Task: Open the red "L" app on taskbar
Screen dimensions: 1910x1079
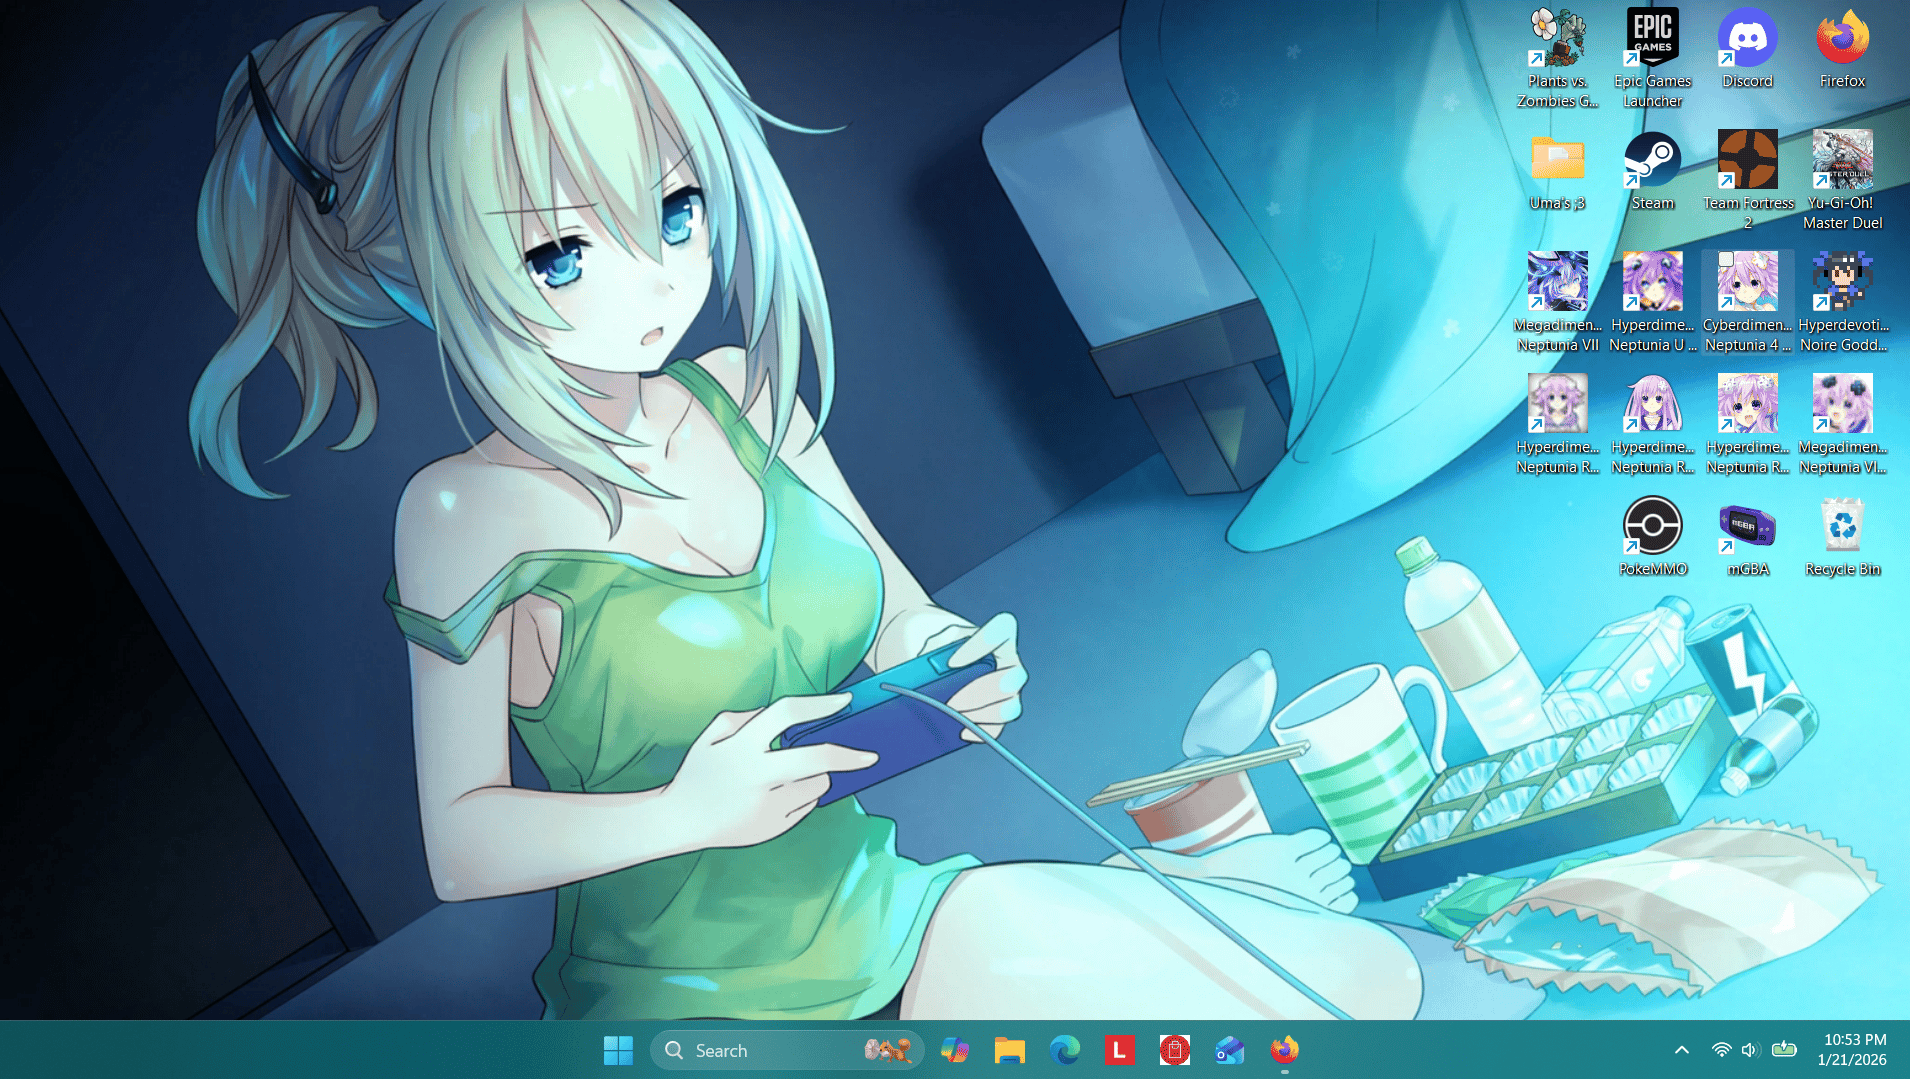Action: [1119, 1050]
